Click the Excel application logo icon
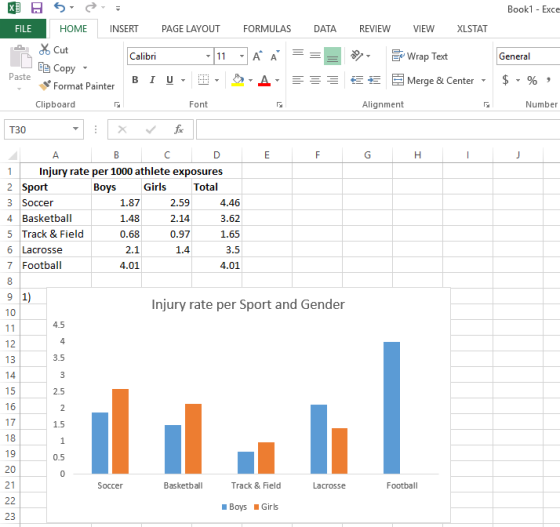The image size is (560, 527). click(x=14, y=7)
